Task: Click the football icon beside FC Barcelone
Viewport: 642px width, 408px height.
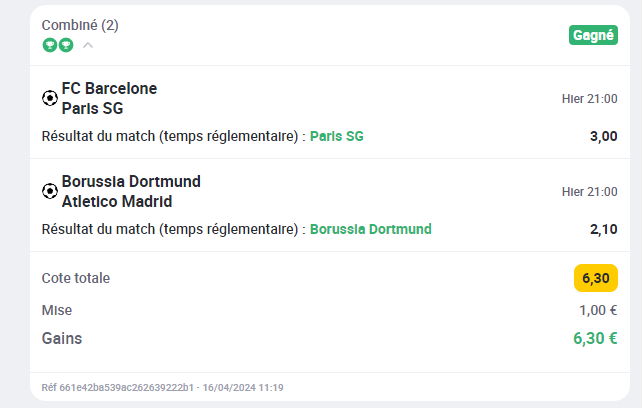Action: coord(50,98)
